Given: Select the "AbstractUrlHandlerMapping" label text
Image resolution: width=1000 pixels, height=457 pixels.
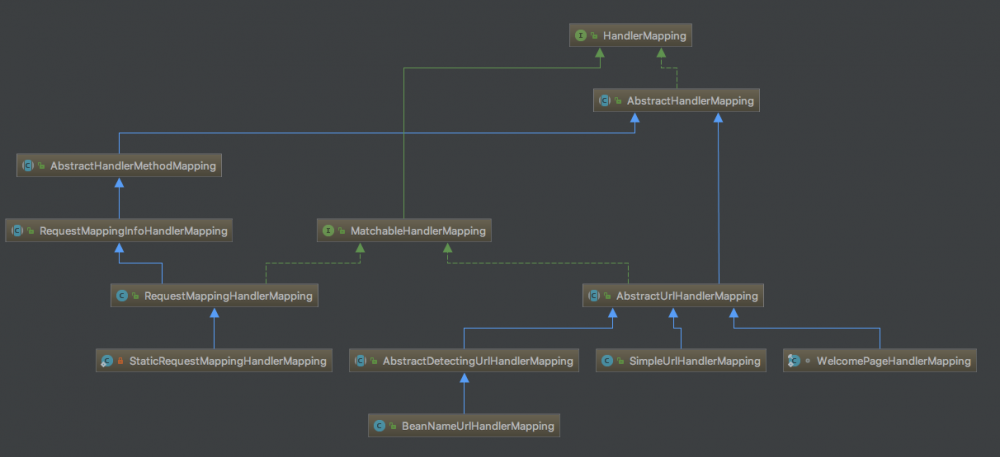Looking at the screenshot, I should pyautogui.click(x=687, y=296).
